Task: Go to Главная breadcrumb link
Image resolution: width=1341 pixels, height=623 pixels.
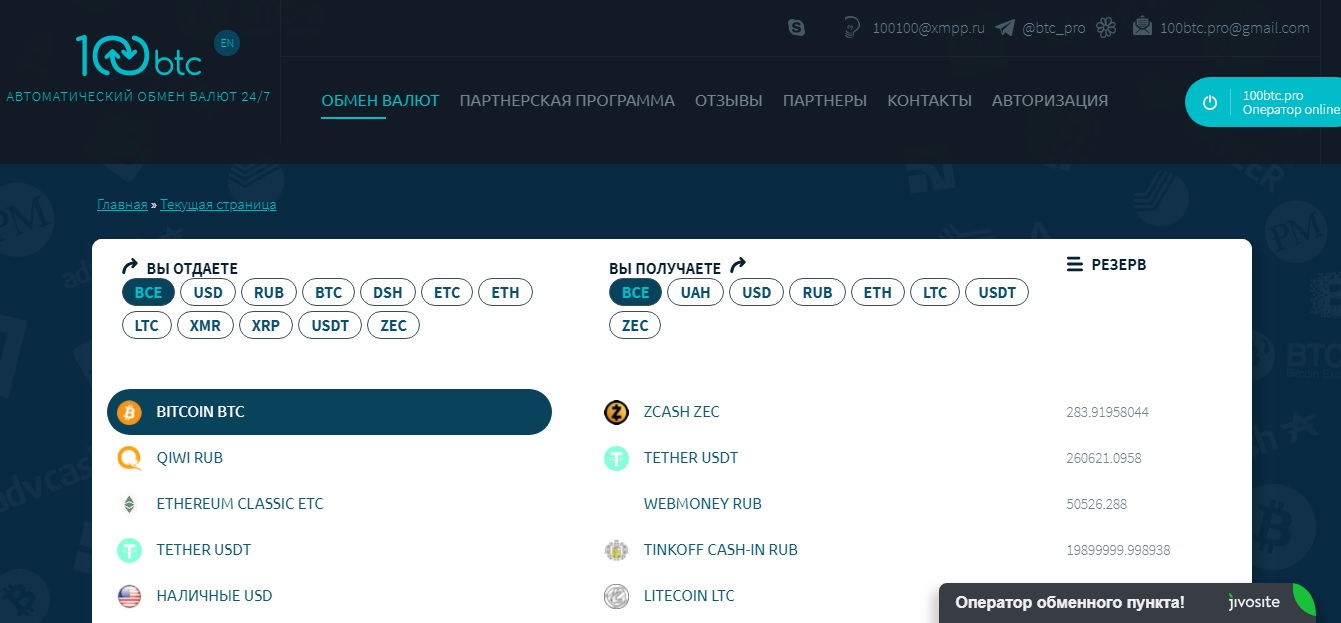Action: click(x=122, y=205)
